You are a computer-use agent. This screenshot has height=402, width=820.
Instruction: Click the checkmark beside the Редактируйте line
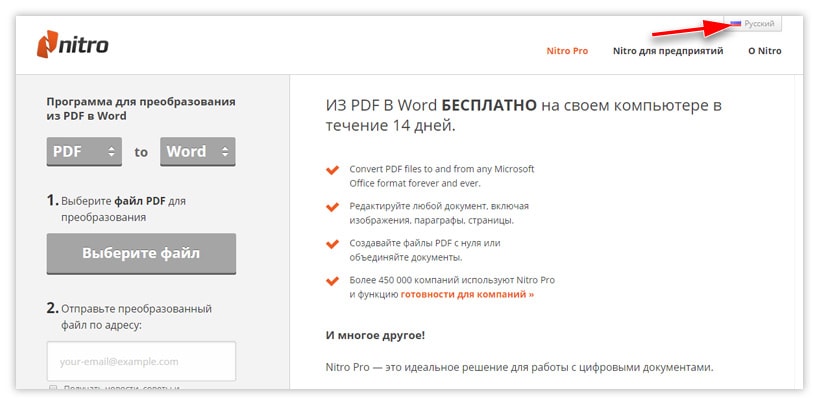coord(332,207)
